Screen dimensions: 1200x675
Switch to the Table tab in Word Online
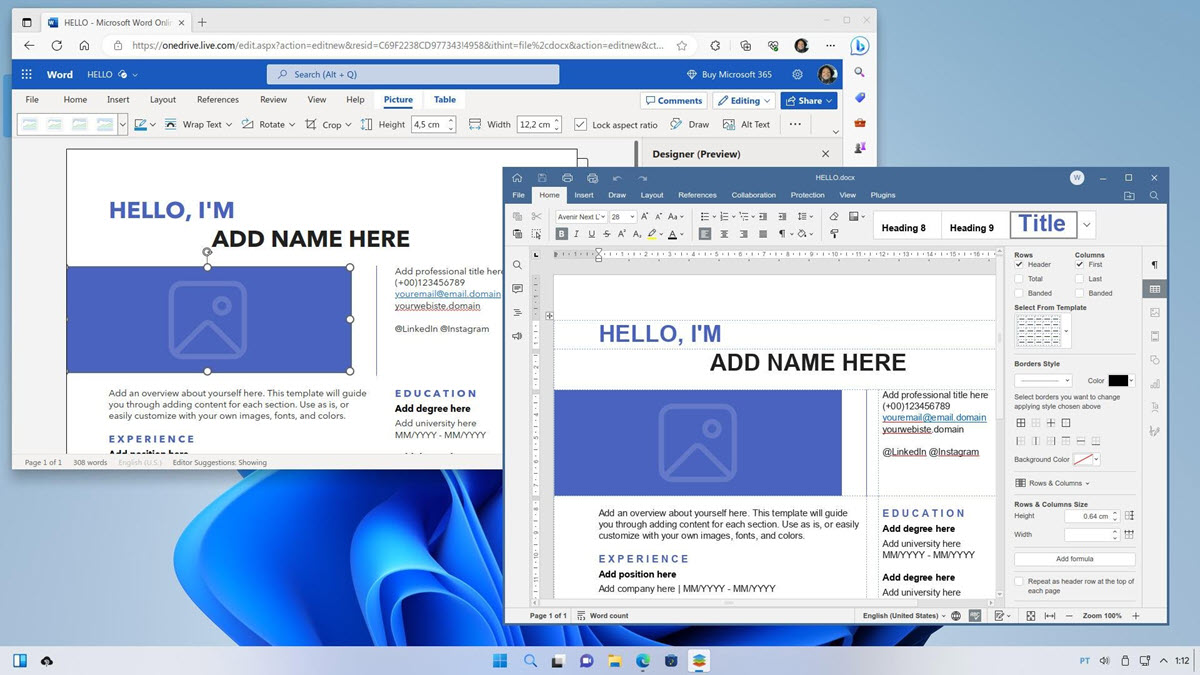point(444,99)
